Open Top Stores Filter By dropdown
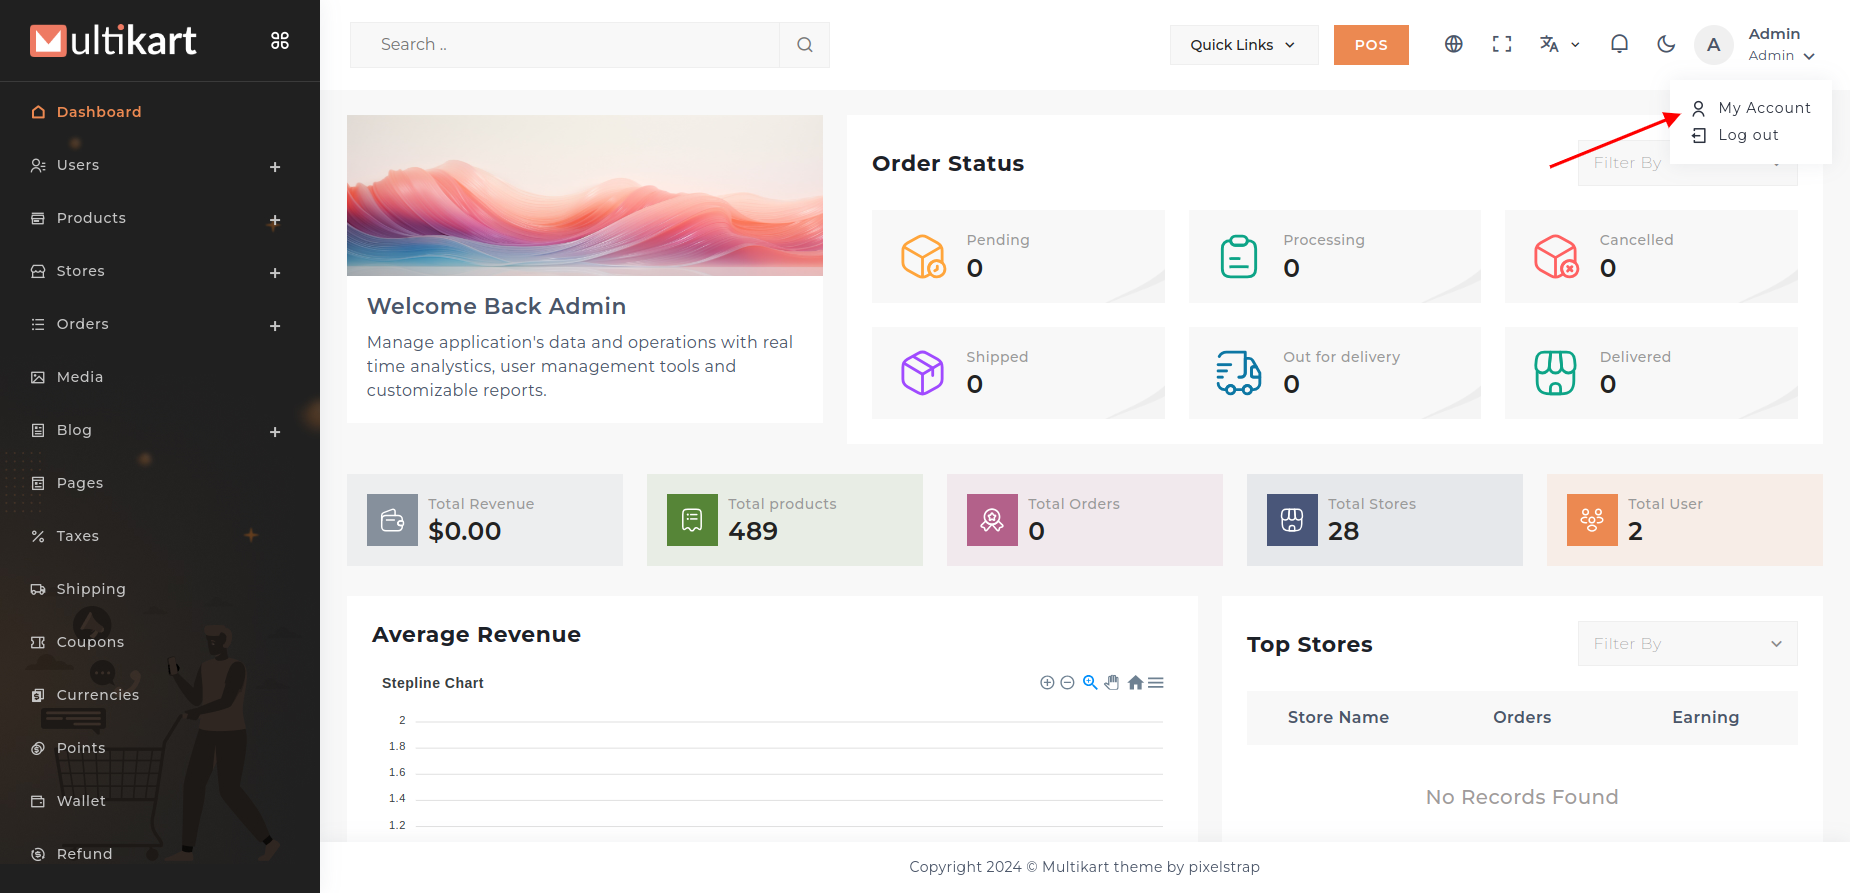This screenshot has height=893, width=1850. 1687,644
